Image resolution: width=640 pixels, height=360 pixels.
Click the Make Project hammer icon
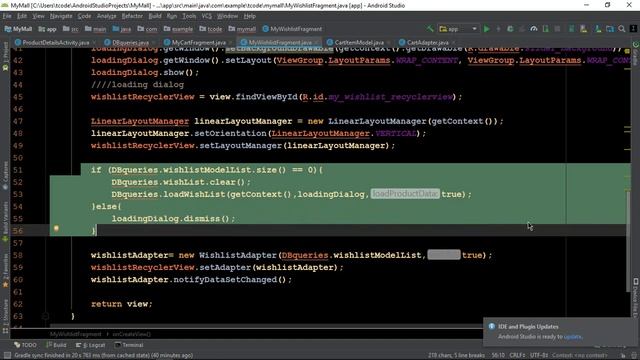coord(430,29)
